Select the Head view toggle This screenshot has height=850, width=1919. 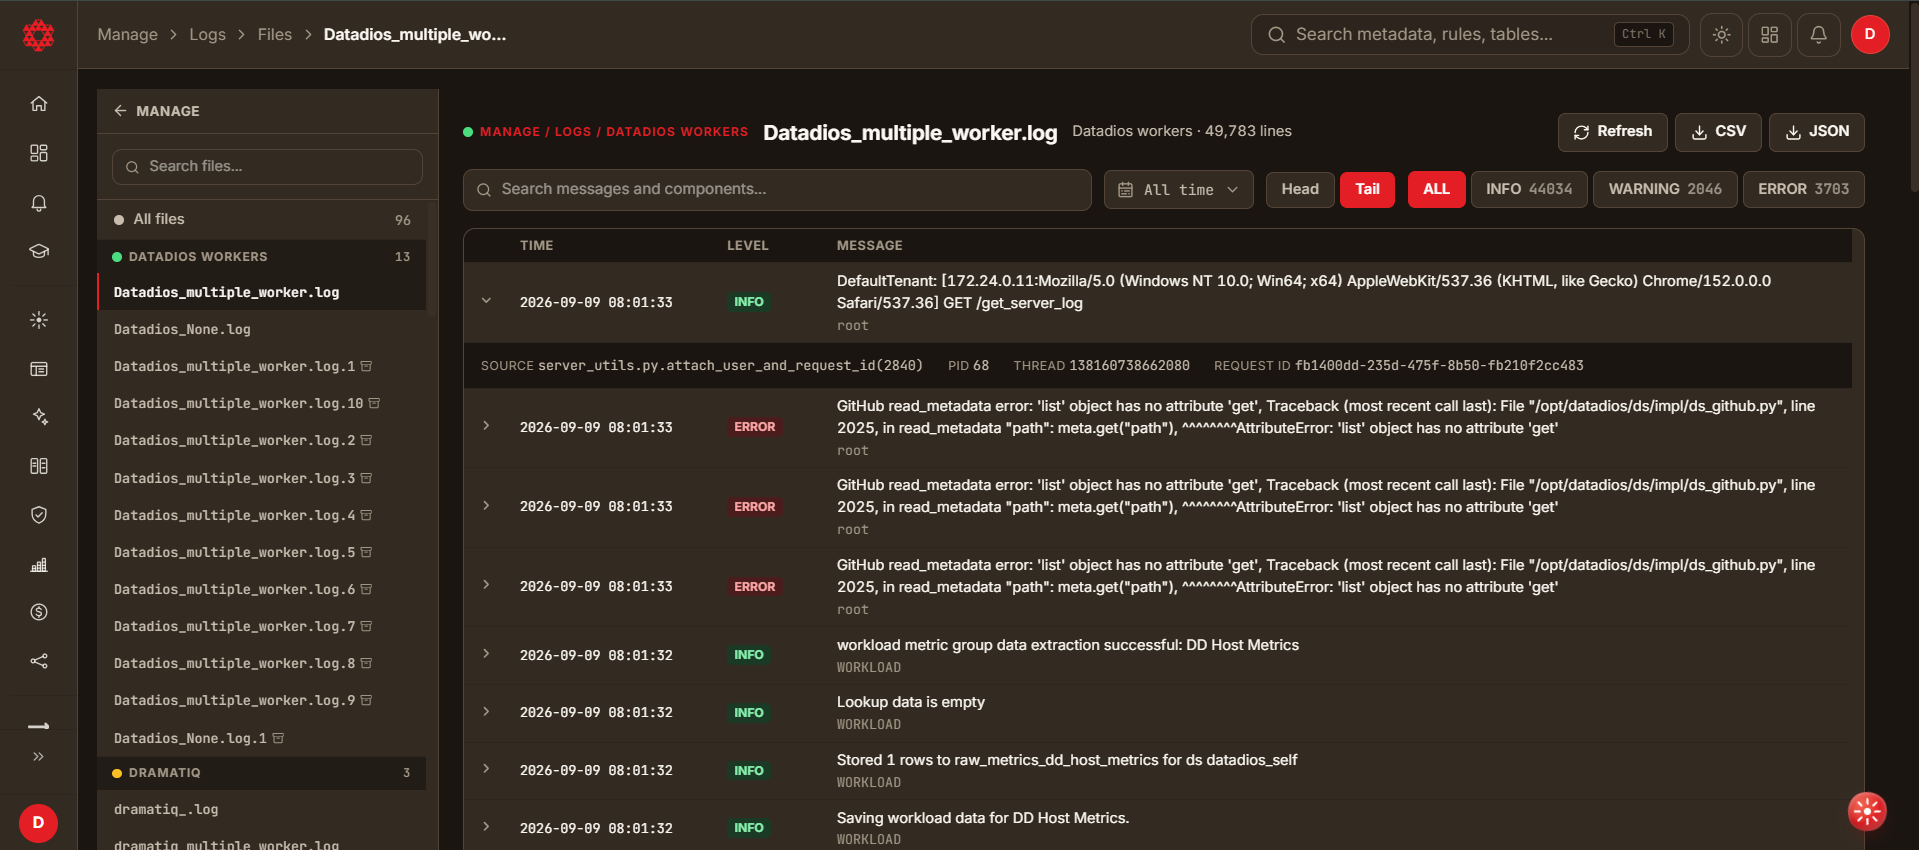[x=1300, y=189]
